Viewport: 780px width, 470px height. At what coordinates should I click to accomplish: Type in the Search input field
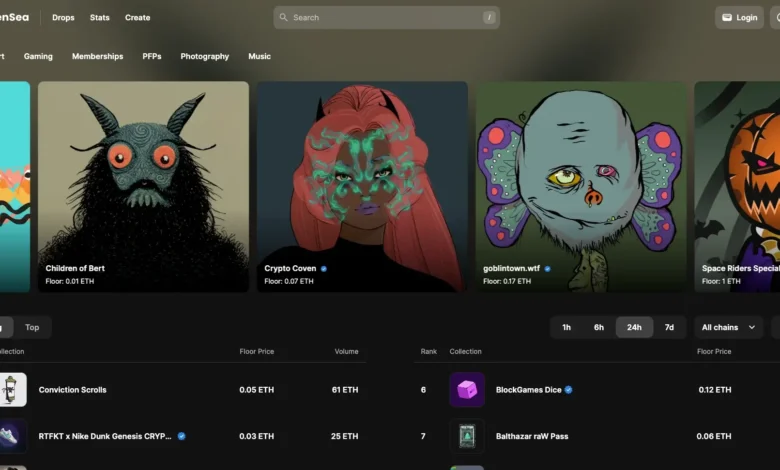pos(385,18)
